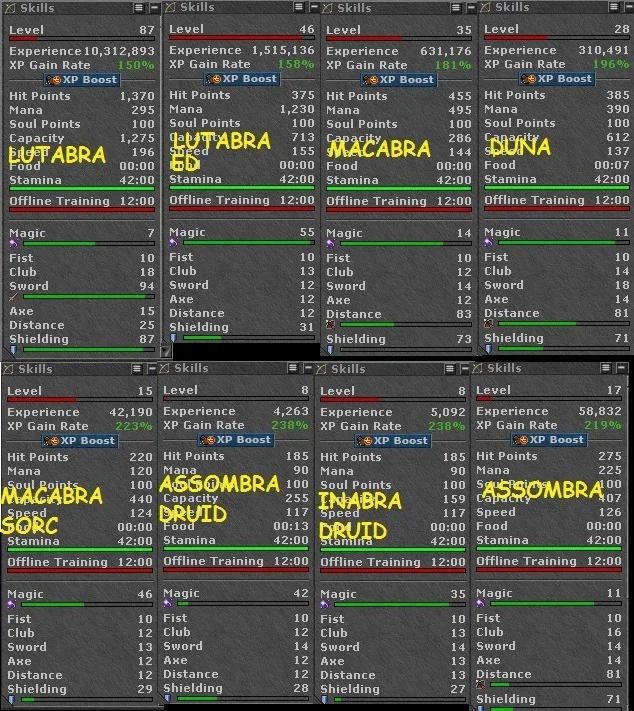Activate XP Boost in the Level 46 panel
This screenshot has height=711, width=634.
(241, 79)
